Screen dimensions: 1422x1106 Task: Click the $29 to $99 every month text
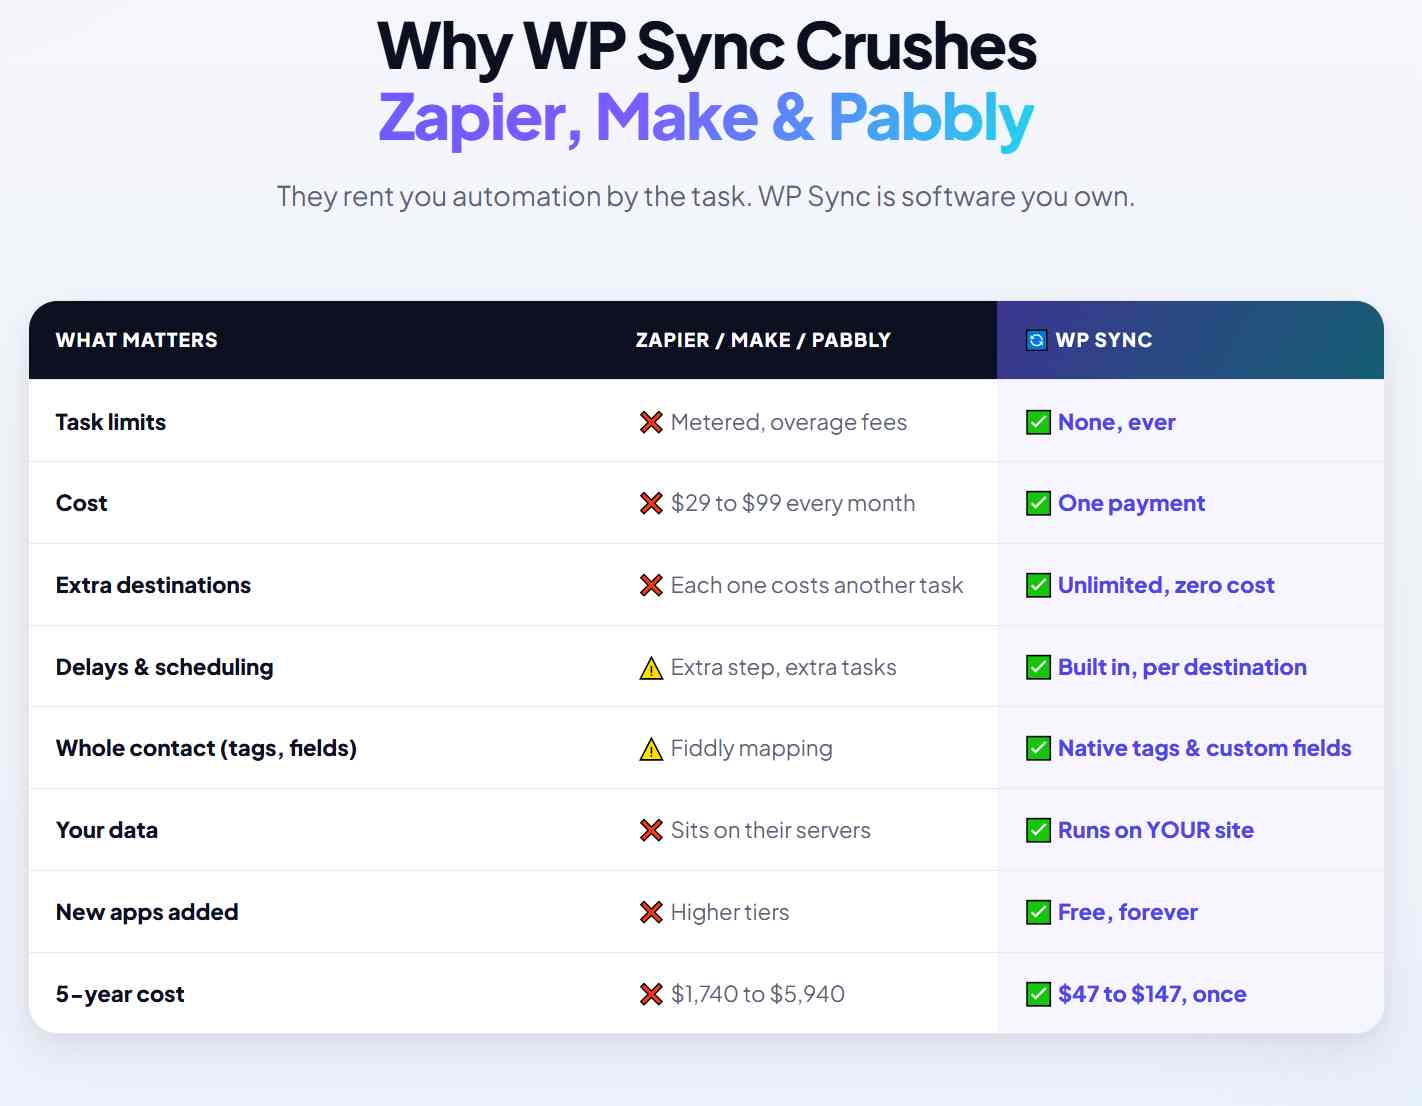tap(793, 503)
